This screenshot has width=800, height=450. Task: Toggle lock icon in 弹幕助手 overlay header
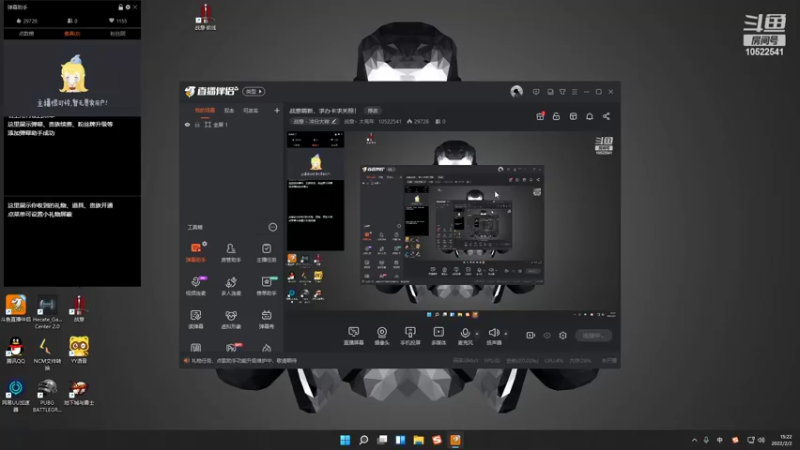[x=121, y=7]
